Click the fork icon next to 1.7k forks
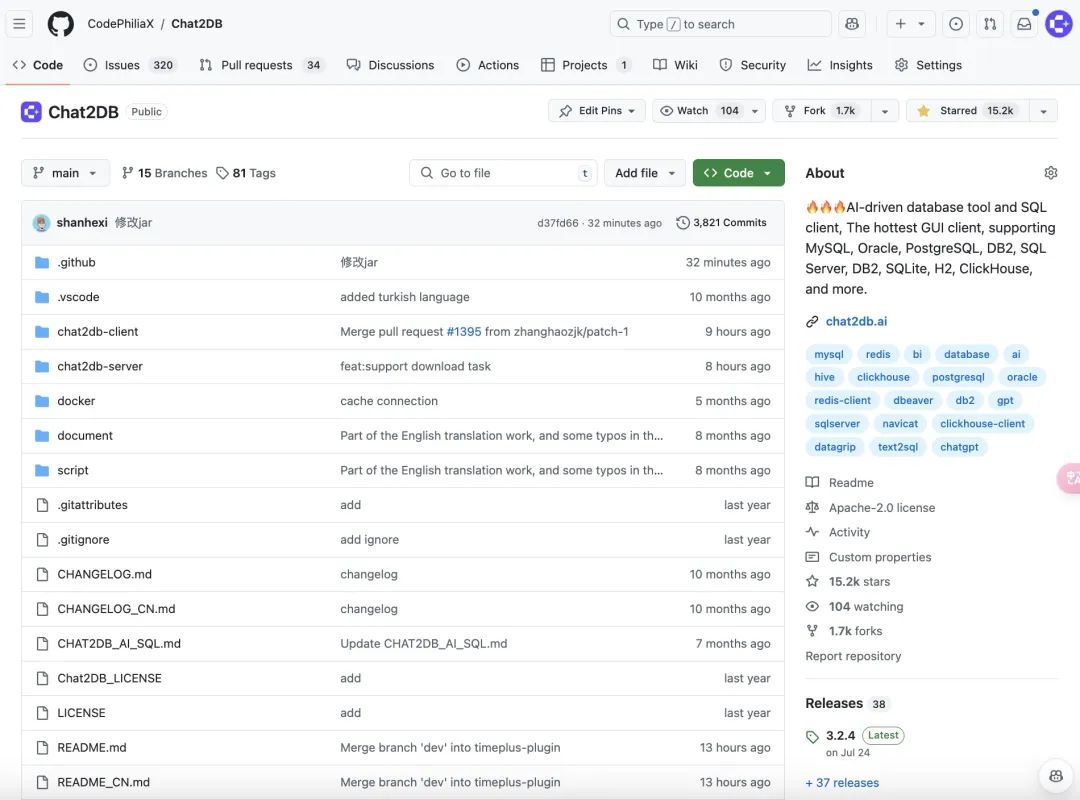The image size is (1080, 800). pos(813,631)
